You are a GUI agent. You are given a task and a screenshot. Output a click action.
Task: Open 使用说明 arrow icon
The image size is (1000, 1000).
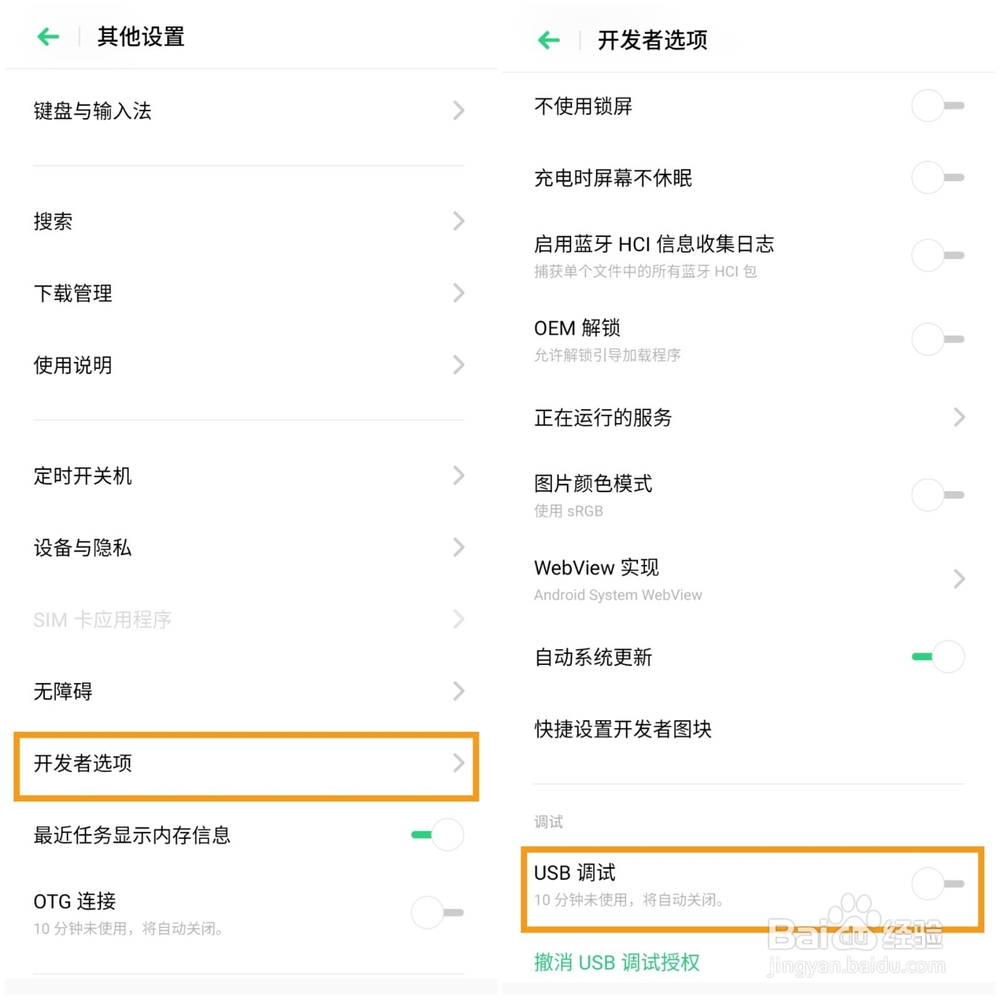[458, 365]
